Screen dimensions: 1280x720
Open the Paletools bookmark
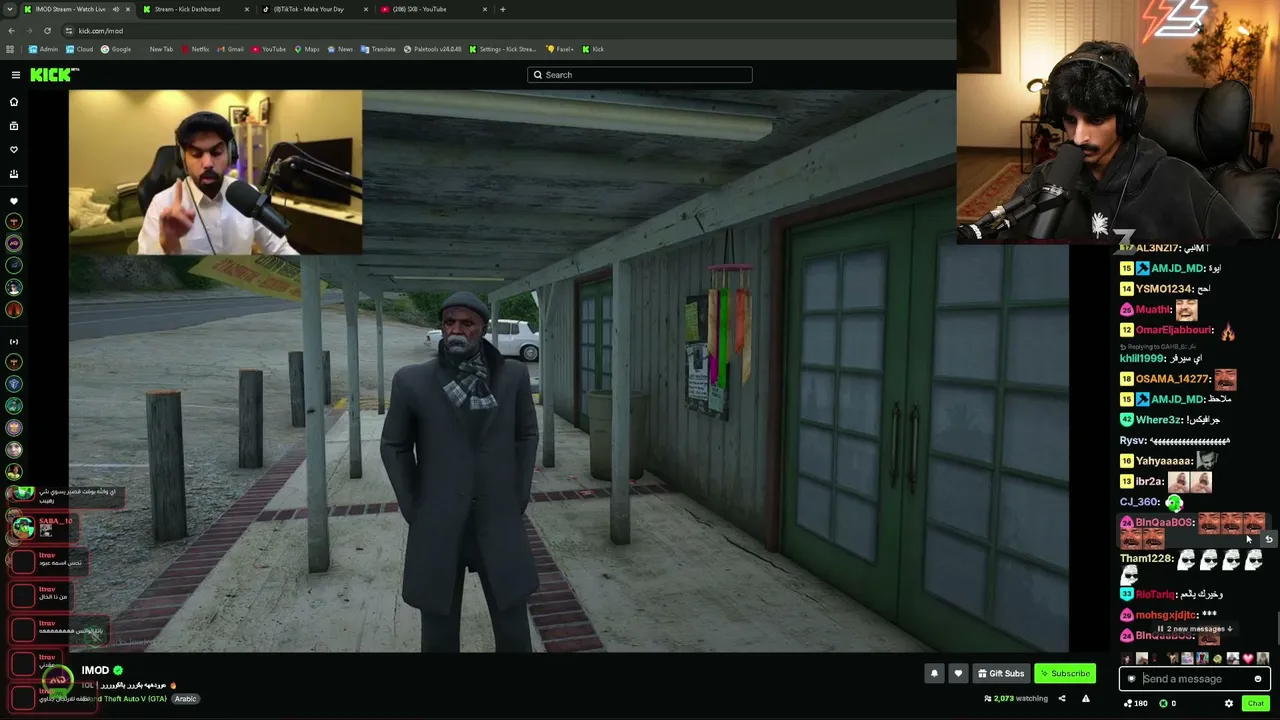pyautogui.click(x=433, y=49)
